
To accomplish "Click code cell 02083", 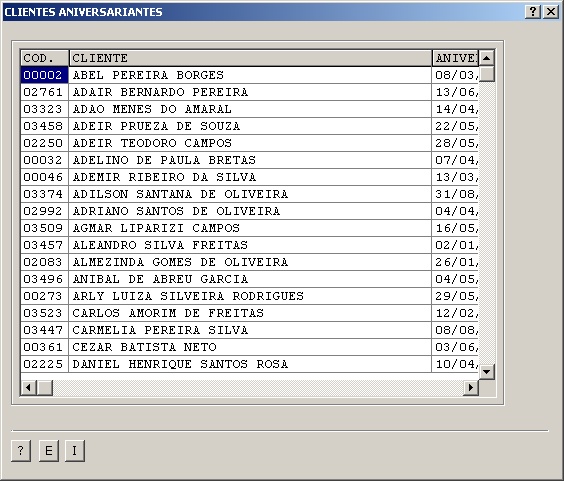I will coord(45,262).
